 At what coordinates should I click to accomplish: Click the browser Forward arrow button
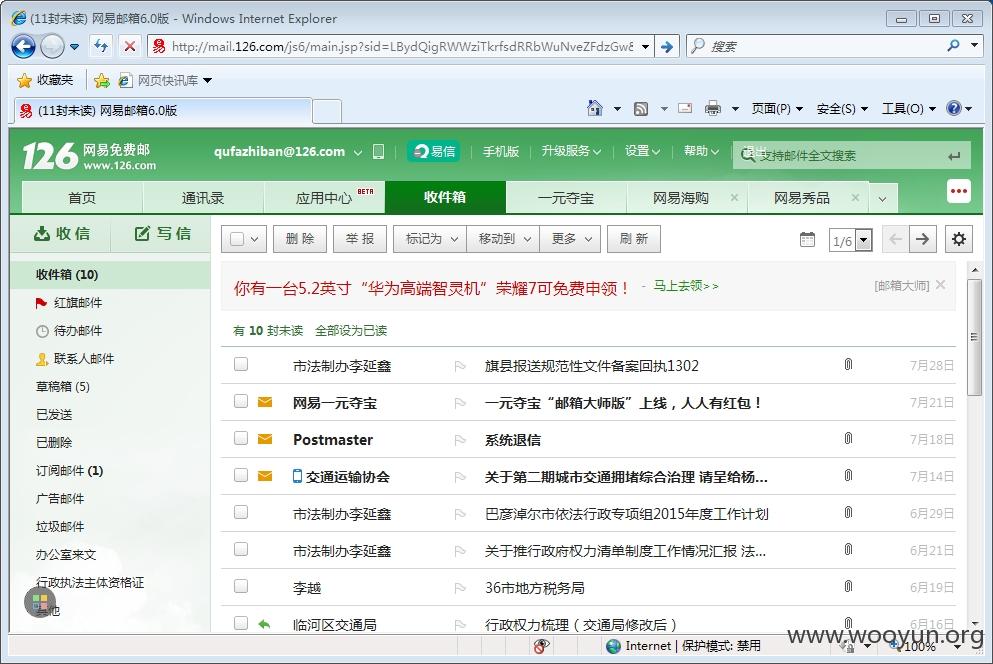52,46
